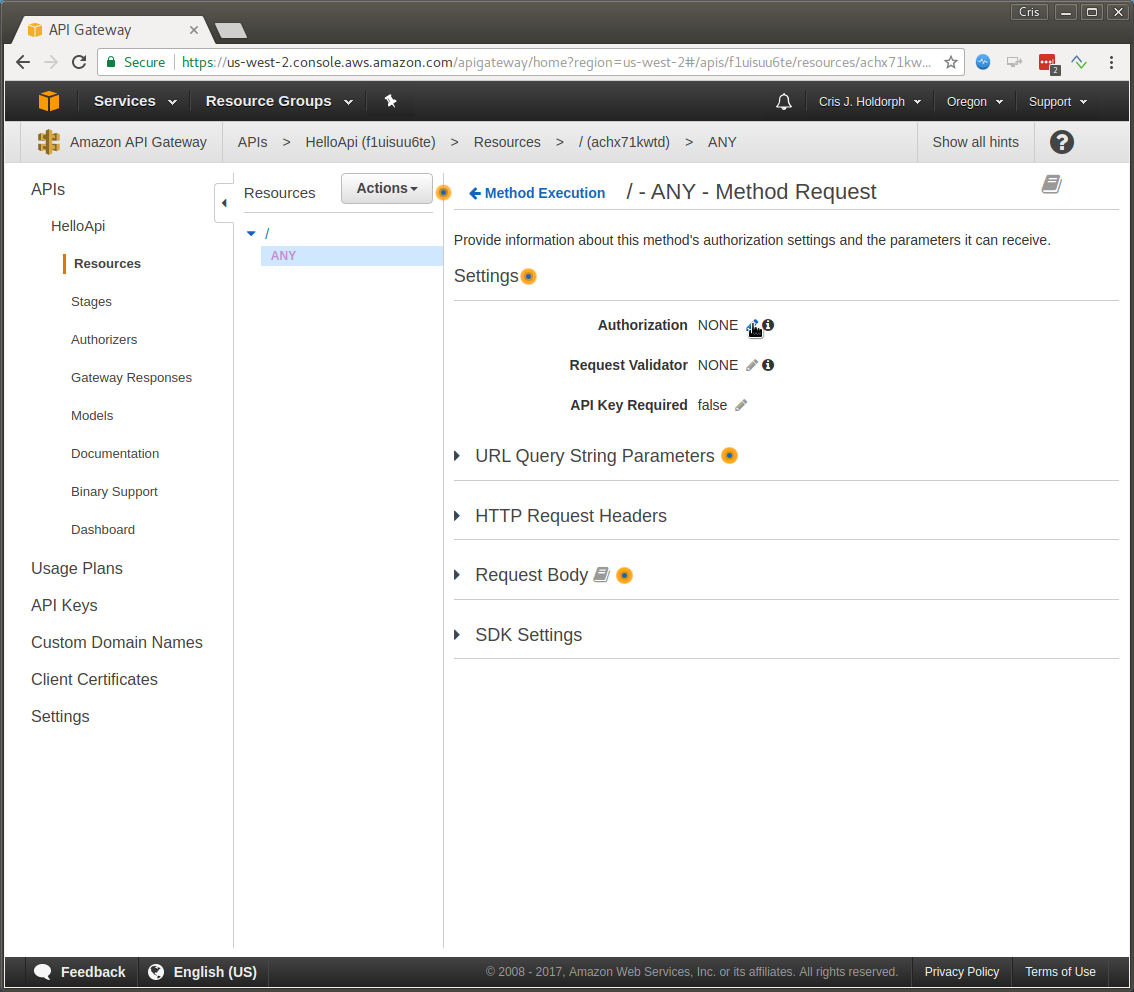Image resolution: width=1134 pixels, height=992 pixels.
Task: Open Binary Support in the sidebar
Action: click(x=114, y=492)
